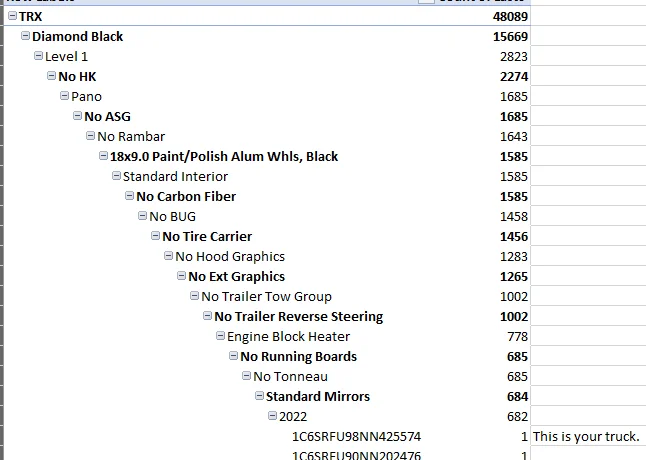Collapse the No Rambar group
Image resolution: width=646 pixels, height=460 pixels.
tap(90, 135)
